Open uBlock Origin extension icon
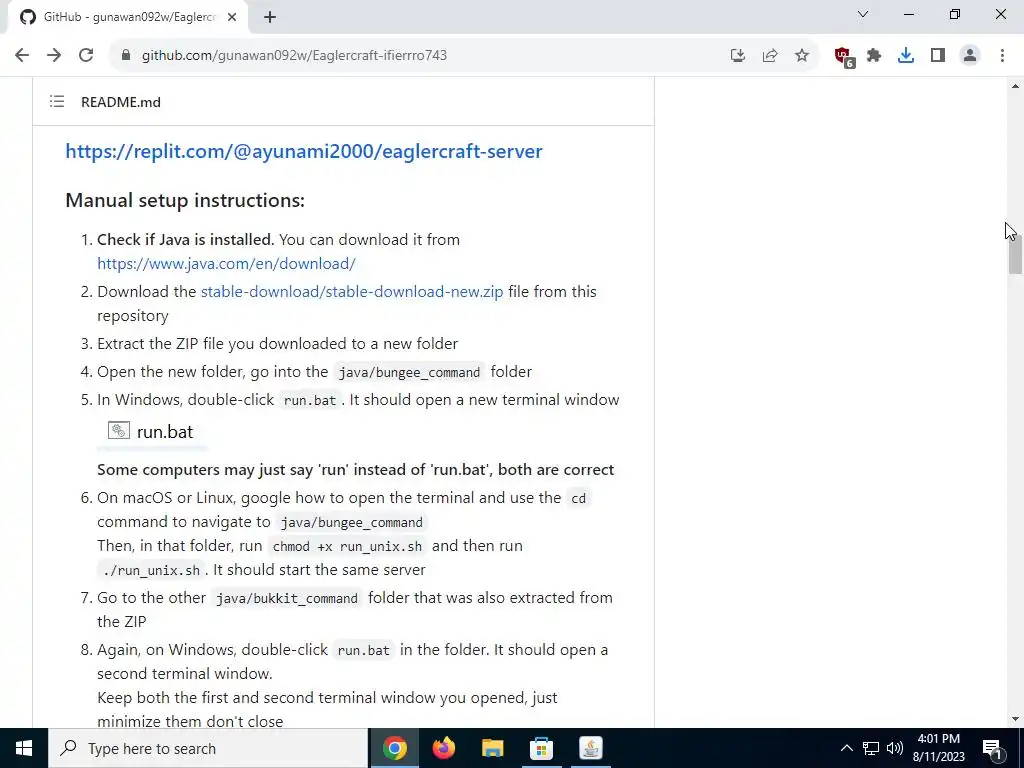Viewport: 1024px width, 768px height. point(844,57)
